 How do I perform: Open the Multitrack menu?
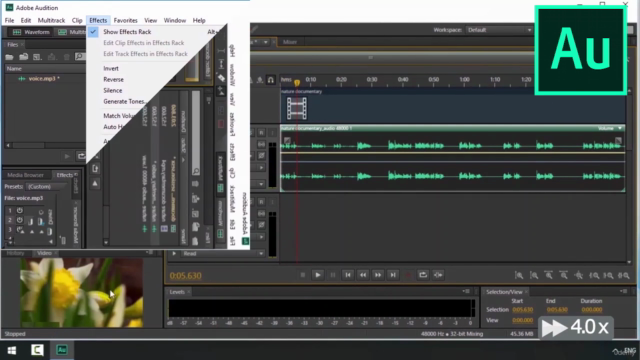[x=51, y=20]
